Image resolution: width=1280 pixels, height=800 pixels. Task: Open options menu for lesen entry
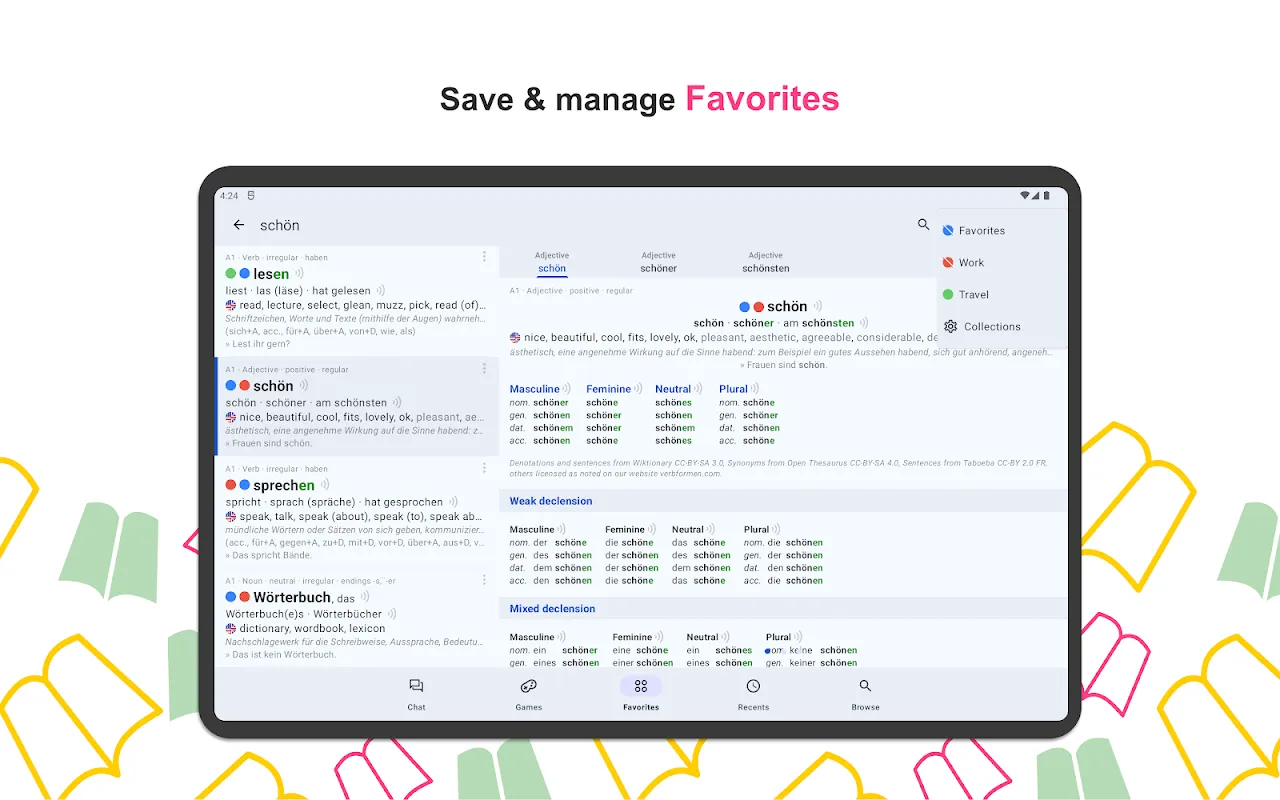[x=485, y=257]
